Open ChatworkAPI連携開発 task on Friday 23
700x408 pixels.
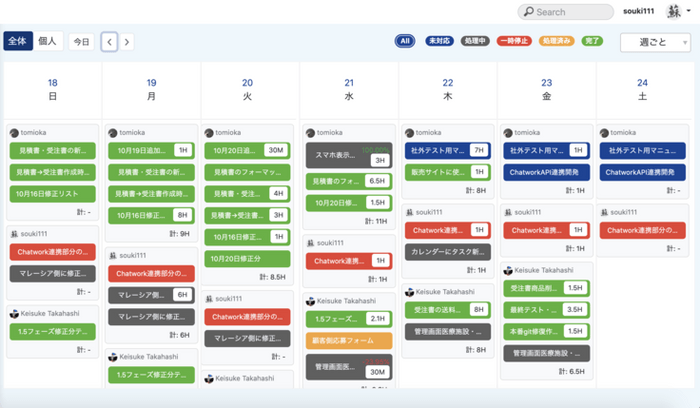(x=546, y=172)
